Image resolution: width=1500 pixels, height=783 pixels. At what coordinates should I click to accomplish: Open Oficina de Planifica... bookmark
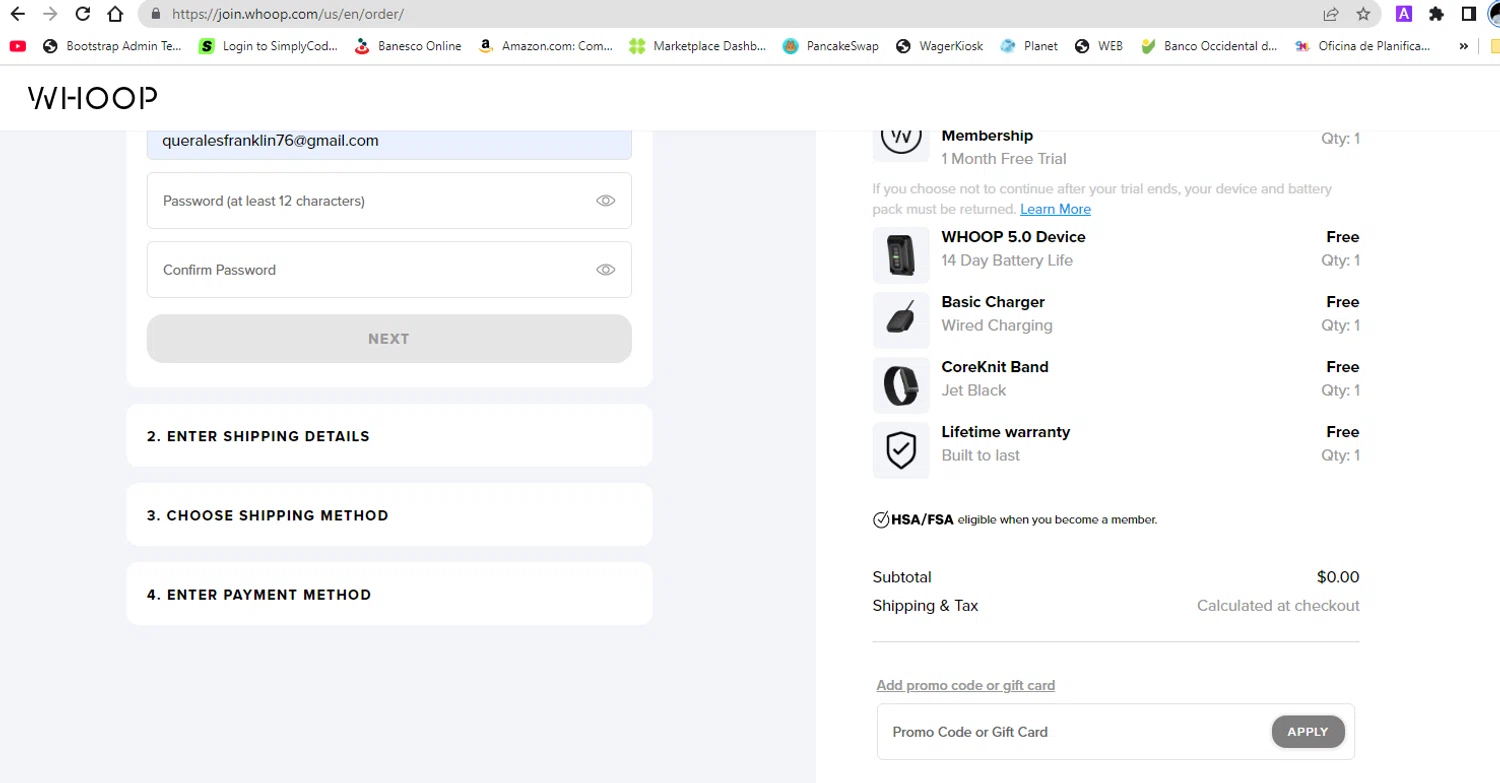click(x=1362, y=46)
